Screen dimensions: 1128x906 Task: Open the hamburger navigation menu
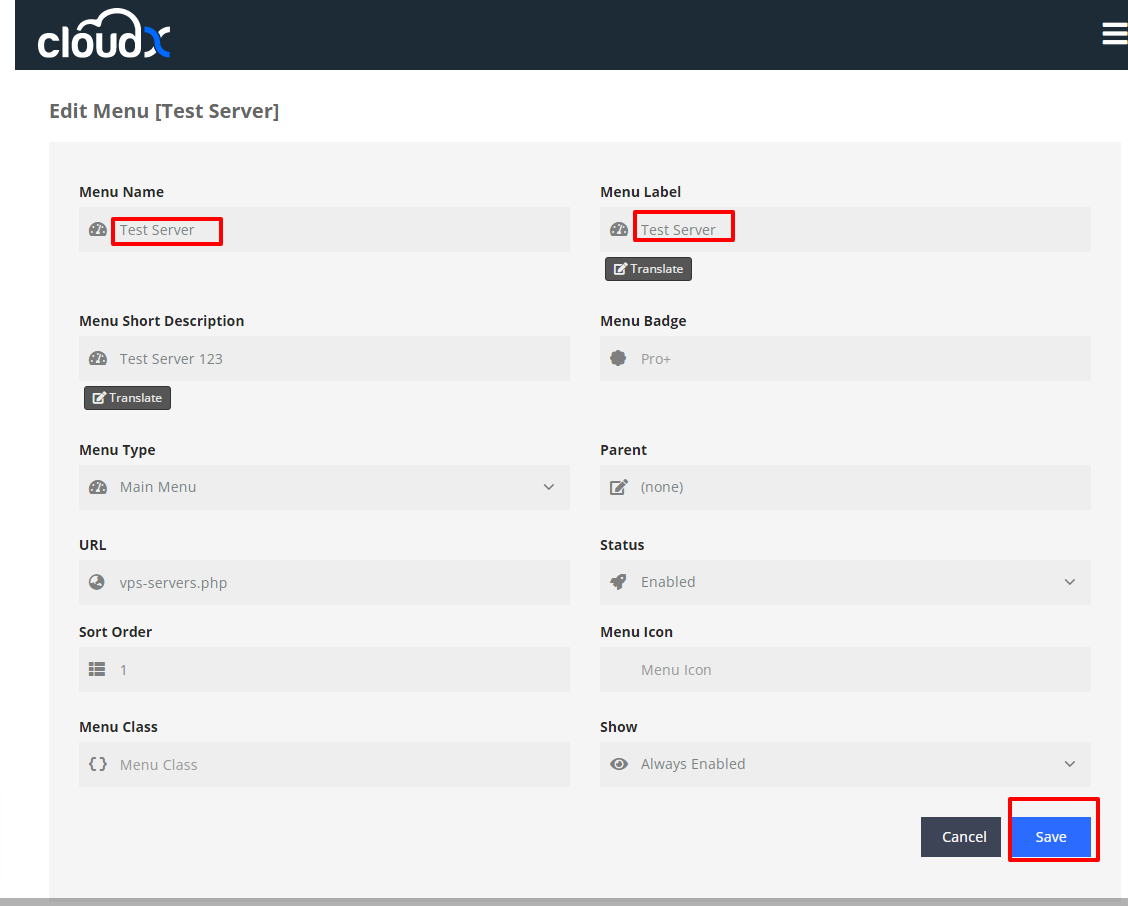[x=1114, y=34]
